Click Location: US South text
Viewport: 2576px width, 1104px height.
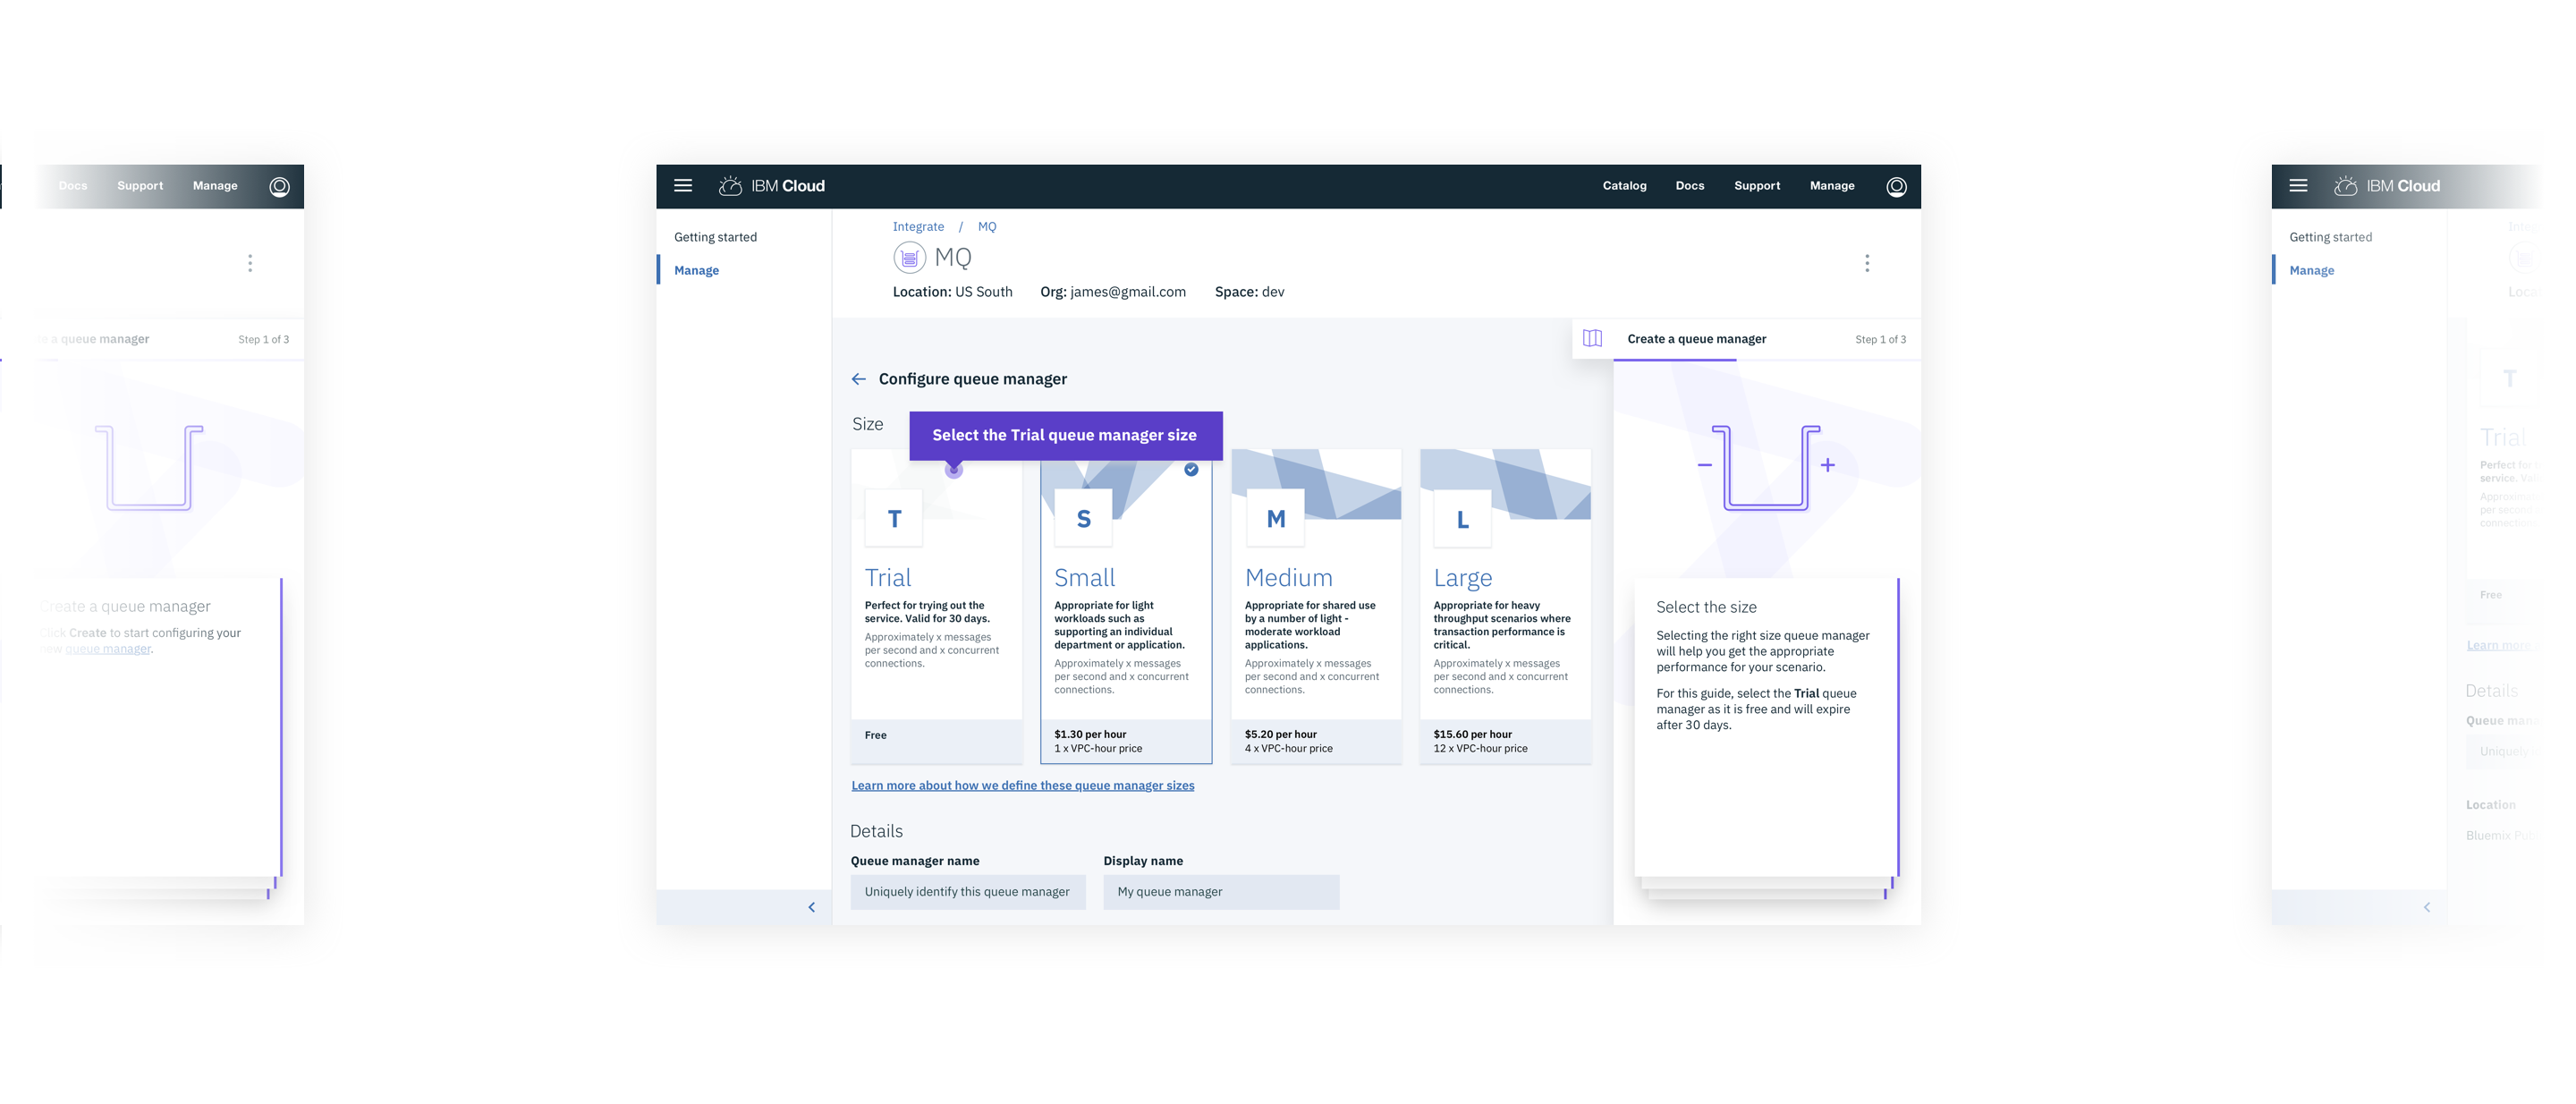coord(952,292)
